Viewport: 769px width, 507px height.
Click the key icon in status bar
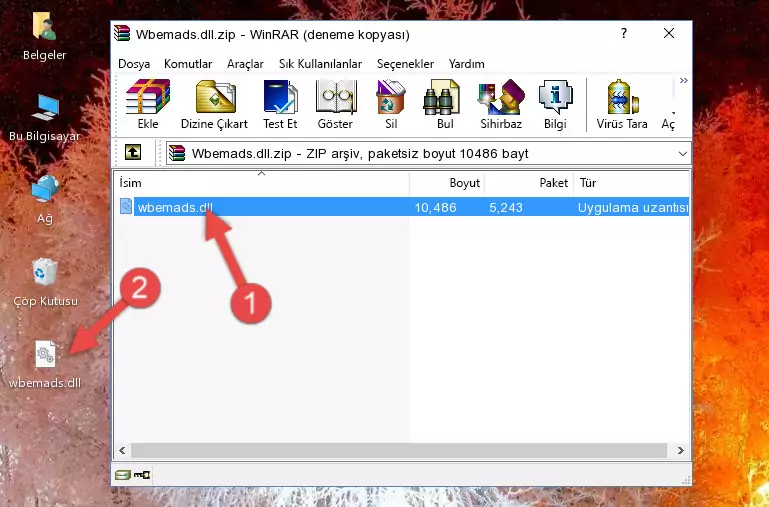point(142,475)
